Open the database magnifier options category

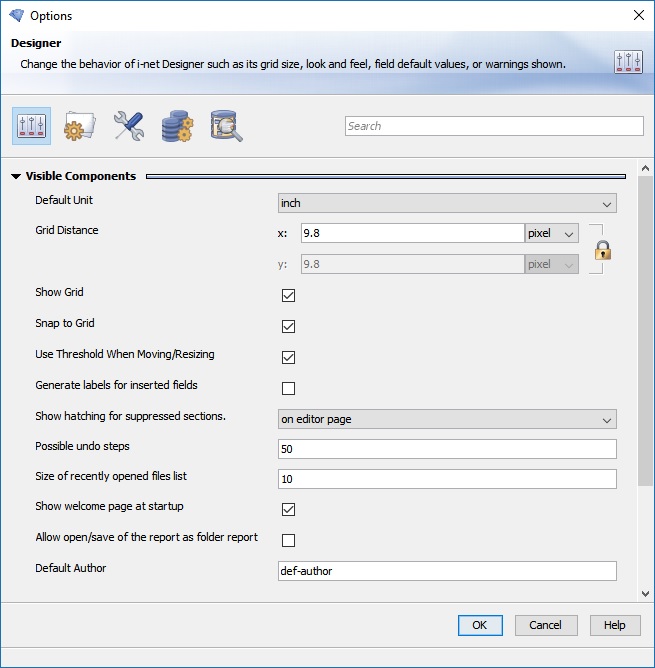[226, 126]
